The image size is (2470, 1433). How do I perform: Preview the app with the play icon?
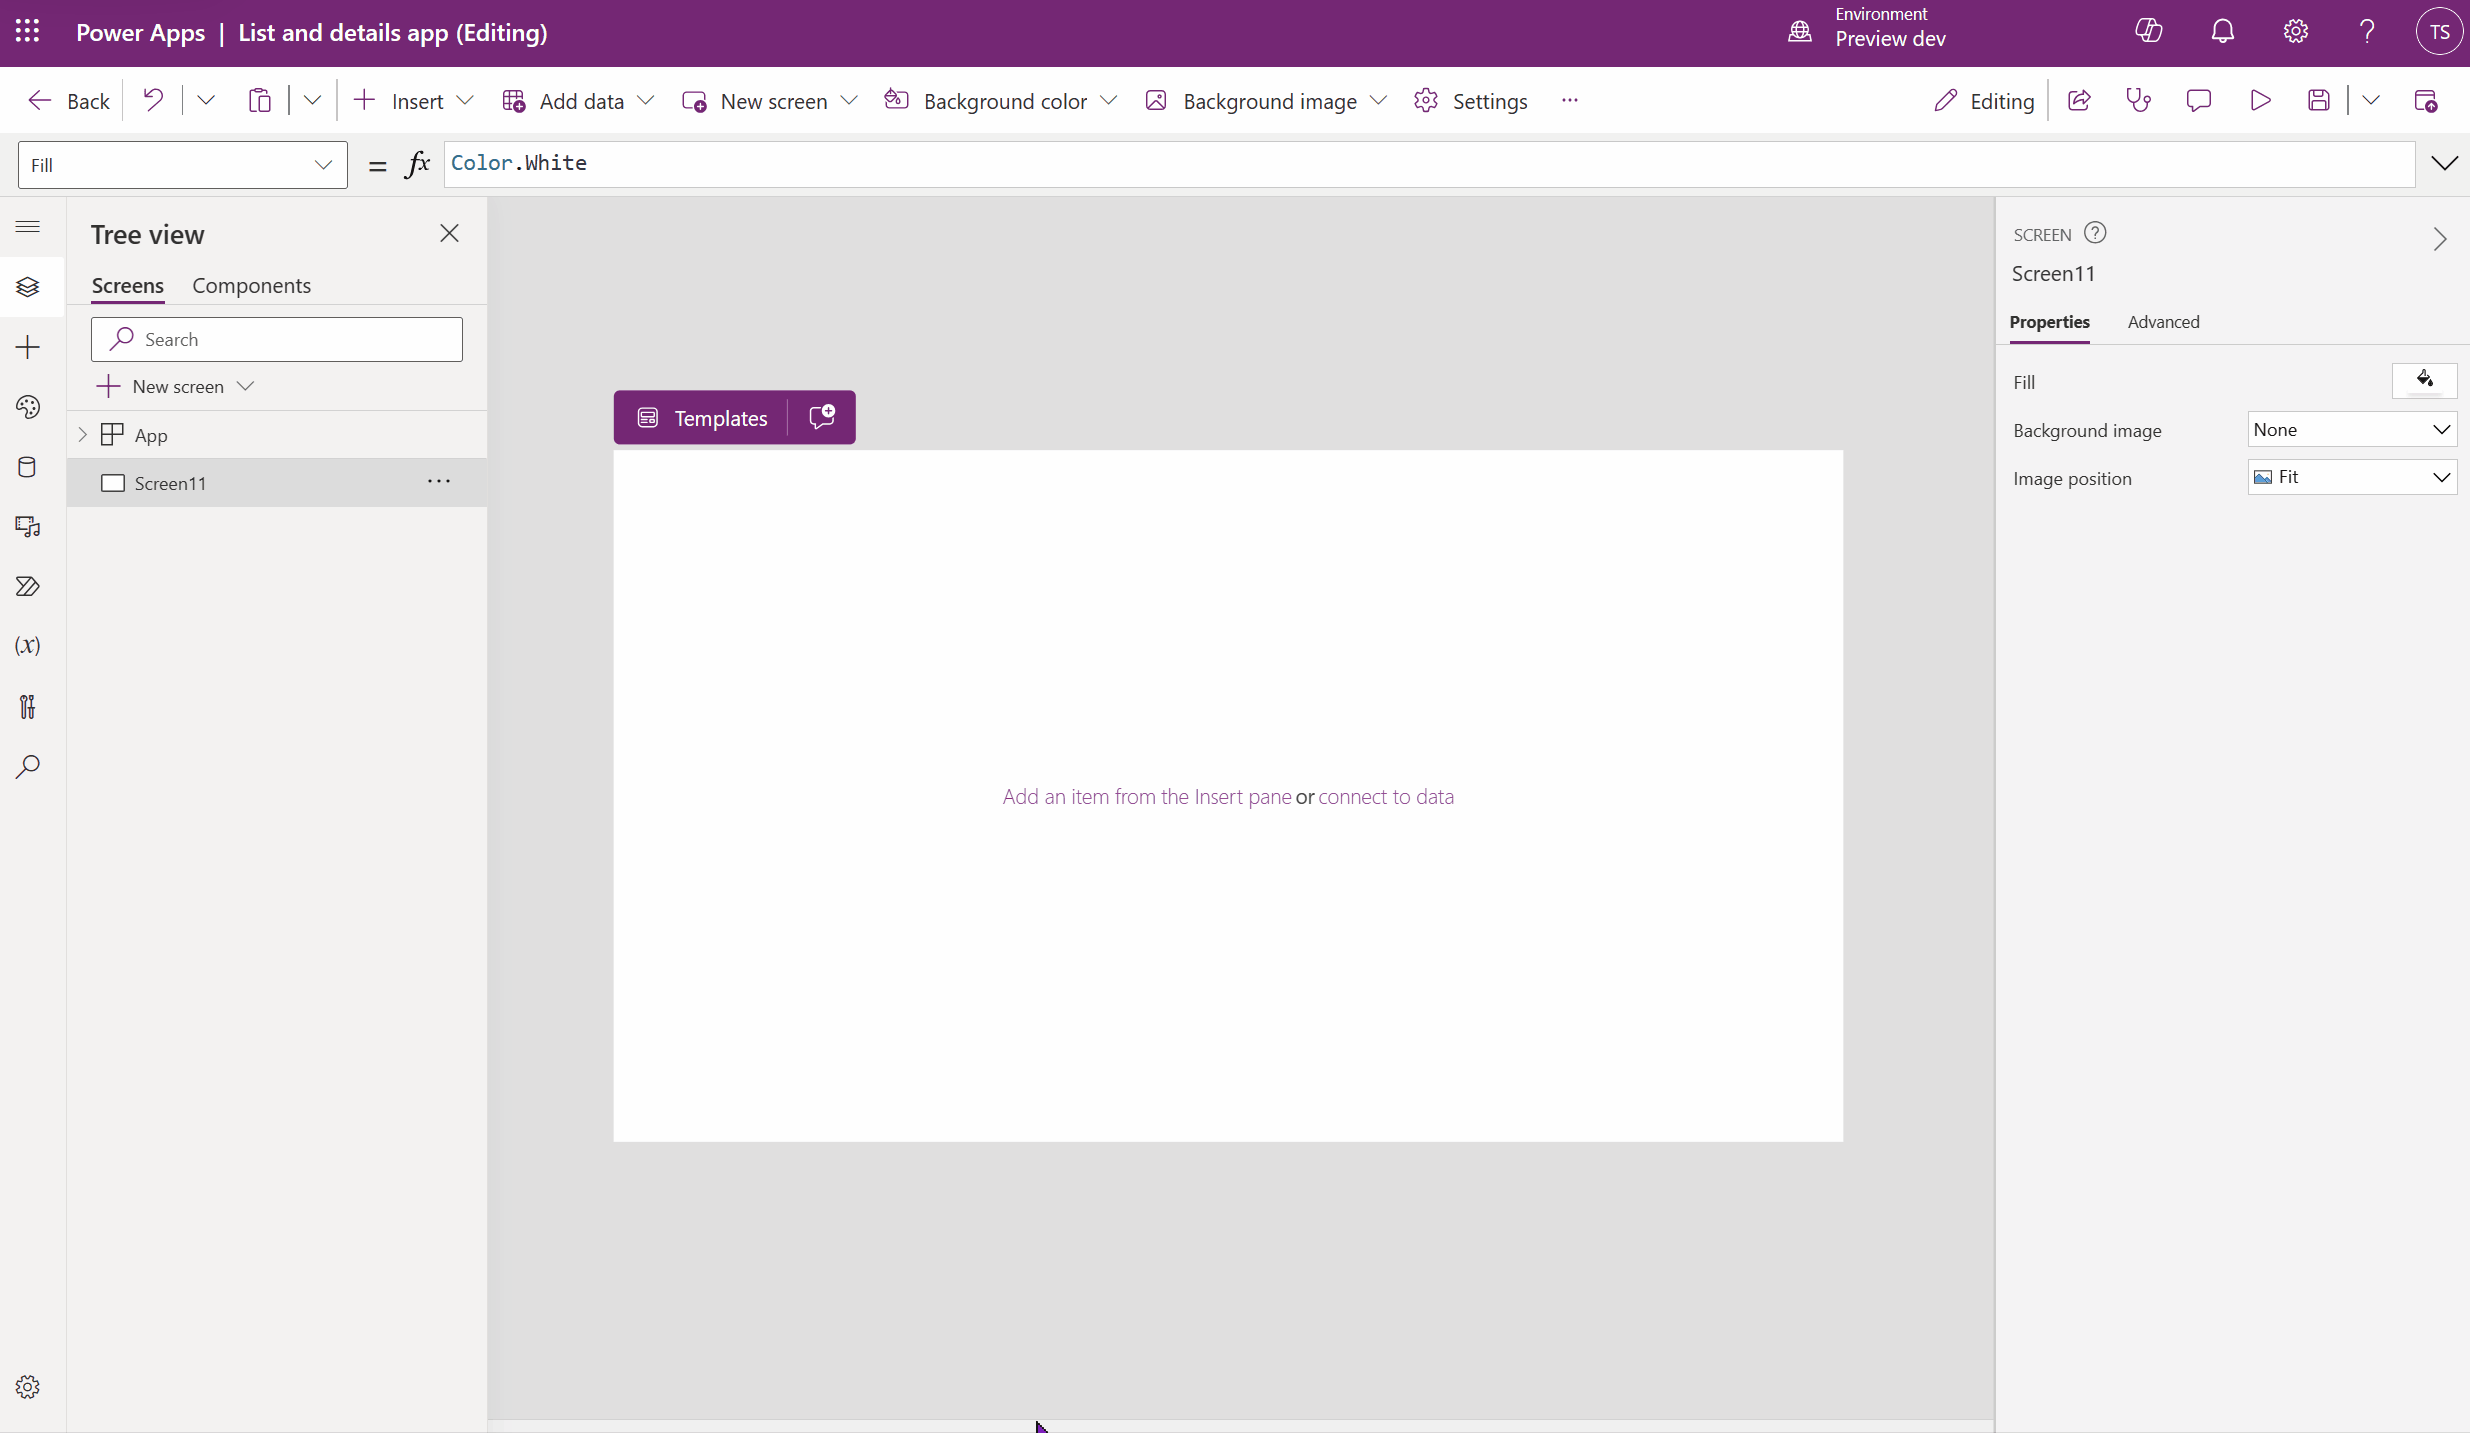click(x=2259, y=100)
